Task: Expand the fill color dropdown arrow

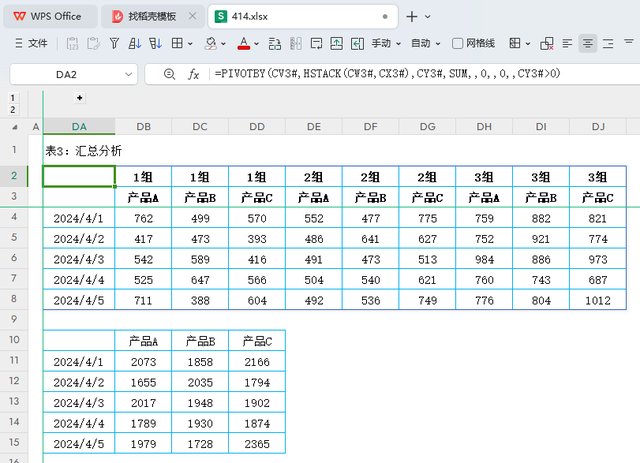Action: coord(223,43)
